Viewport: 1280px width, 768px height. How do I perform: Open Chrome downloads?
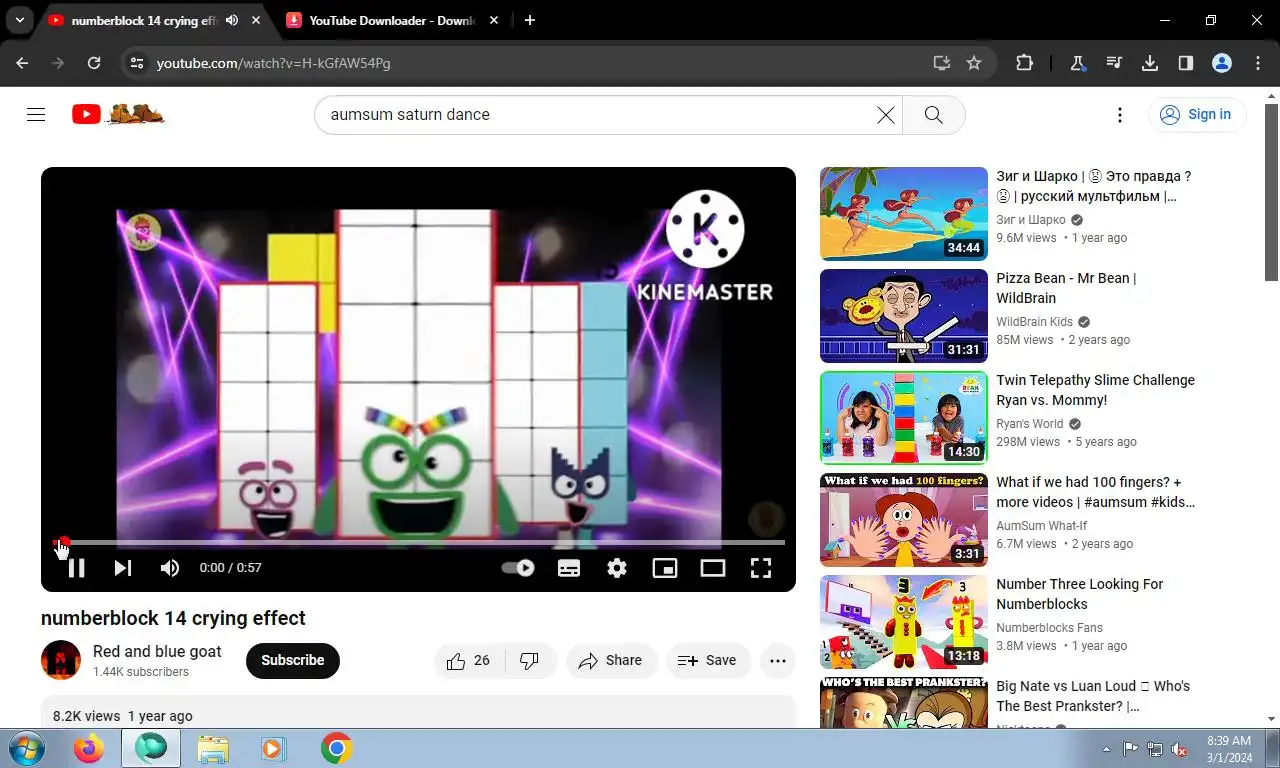click(1150, 63)
